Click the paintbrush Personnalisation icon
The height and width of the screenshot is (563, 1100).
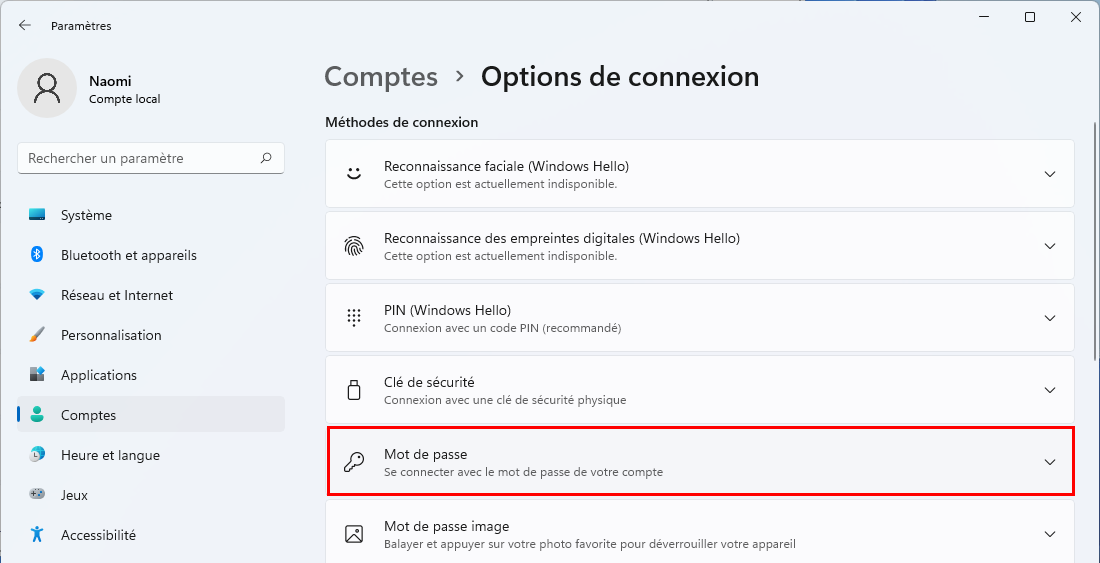[x=37, y=335]
